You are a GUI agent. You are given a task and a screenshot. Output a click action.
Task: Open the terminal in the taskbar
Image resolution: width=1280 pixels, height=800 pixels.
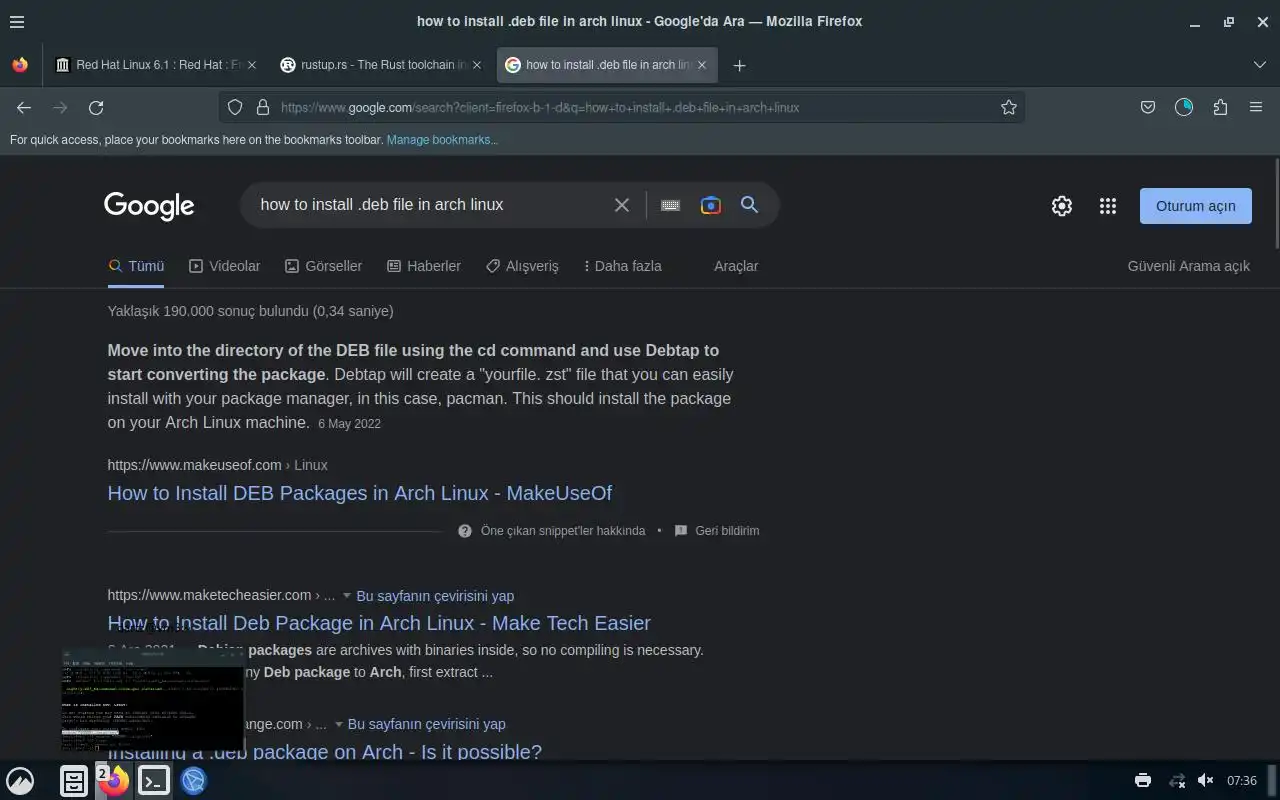tap(154, 781)
